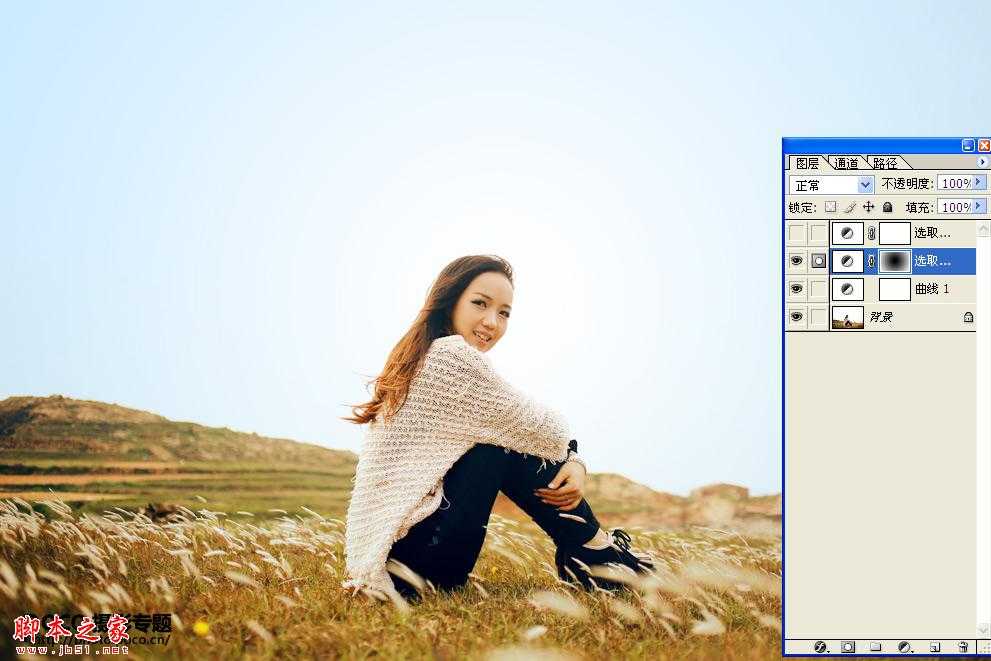
Task: Click the add layer mask button
Action: [848, 647]
